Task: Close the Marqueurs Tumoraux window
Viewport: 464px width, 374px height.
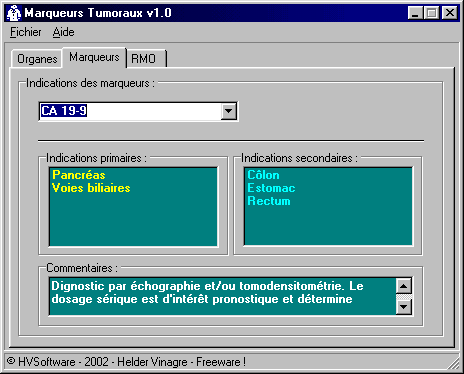Action: 450,13
